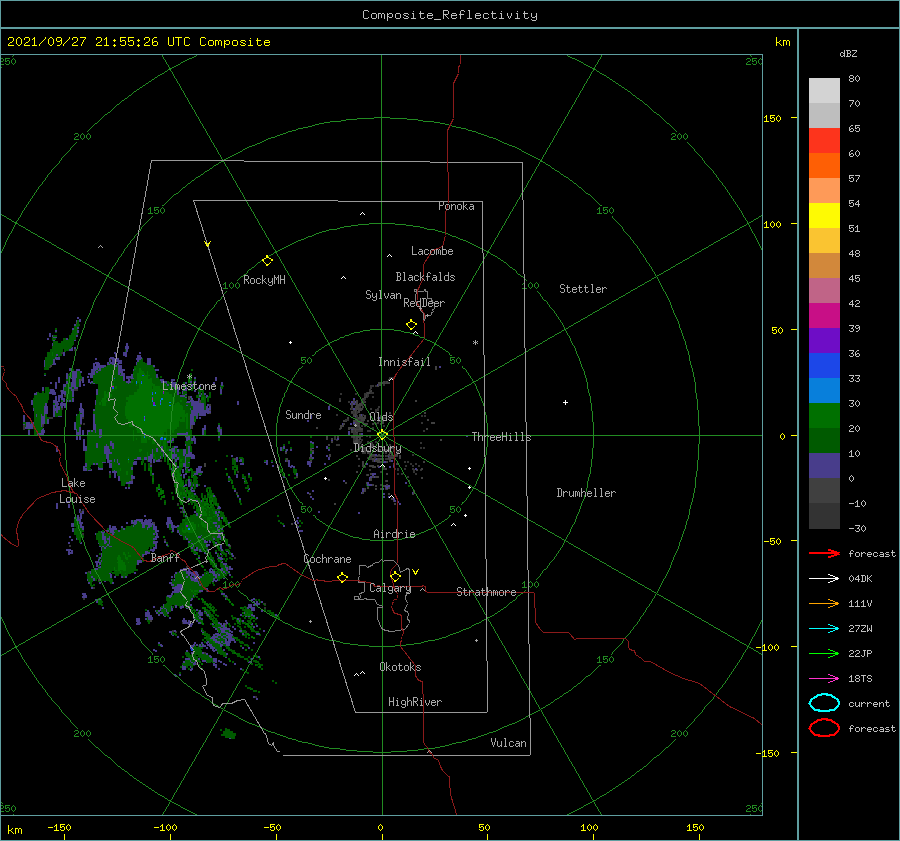Click the Blackfalds town label

(x=425, y=277)
